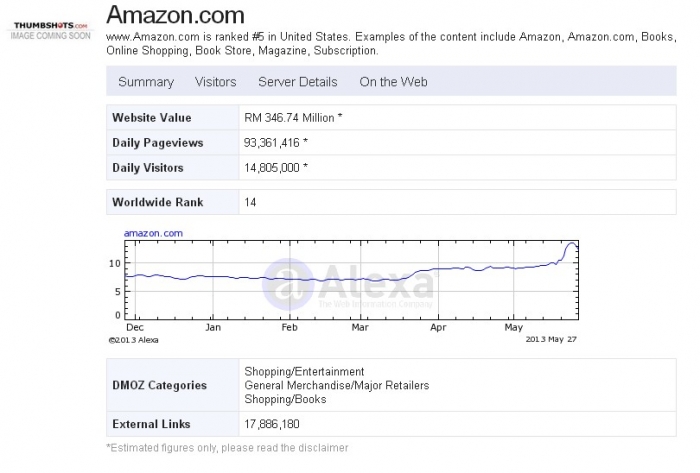Select the On the Web tab
Screen dimensions: 700x473
[393, 82]
